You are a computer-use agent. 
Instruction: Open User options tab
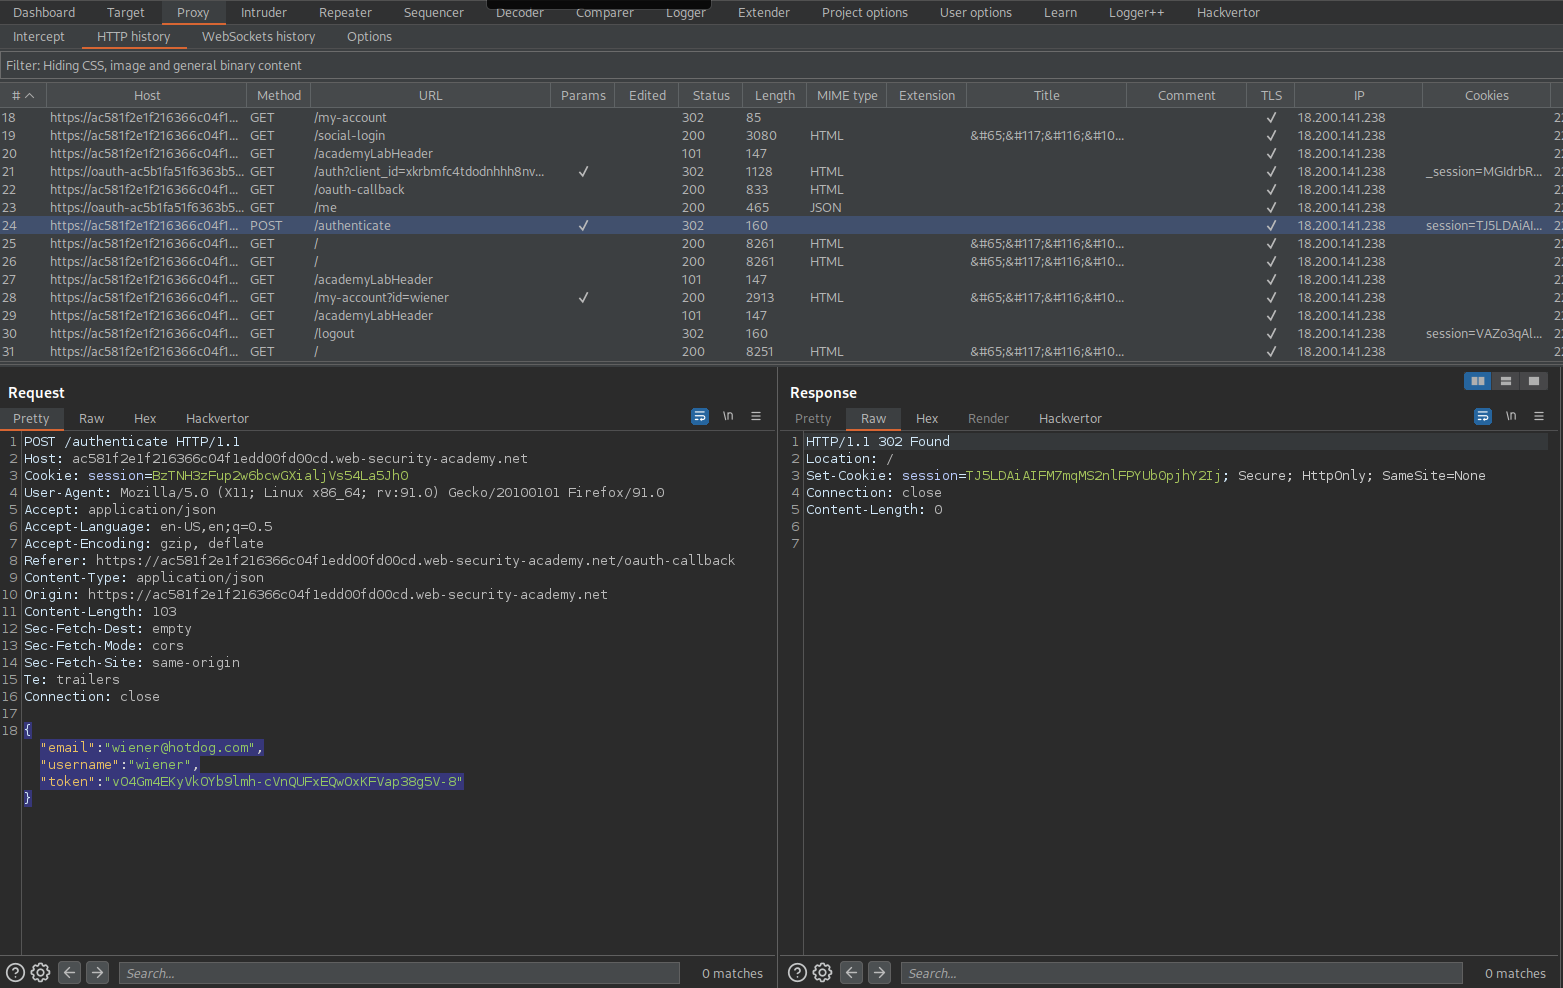click(x=976, y=12)
